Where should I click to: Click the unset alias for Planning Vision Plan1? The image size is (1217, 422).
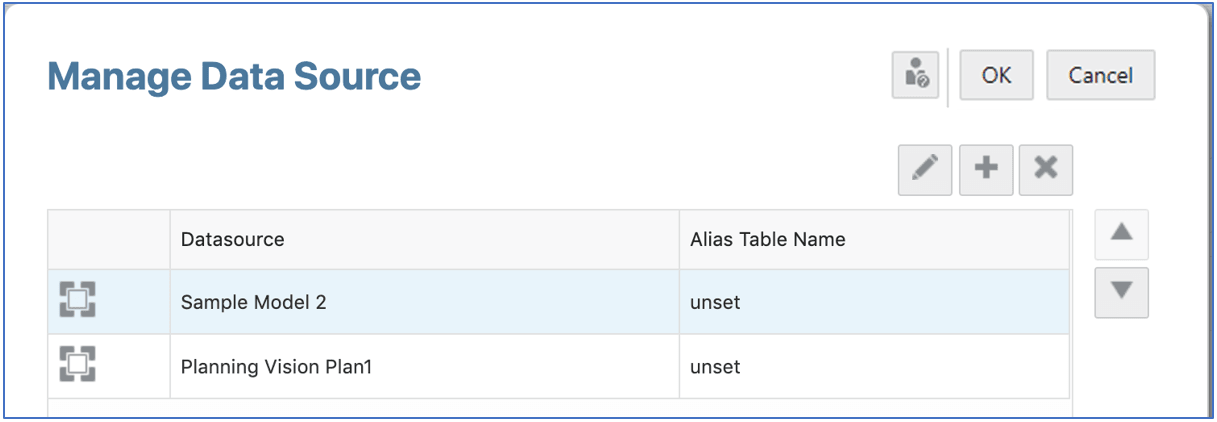tap(715, 366)
